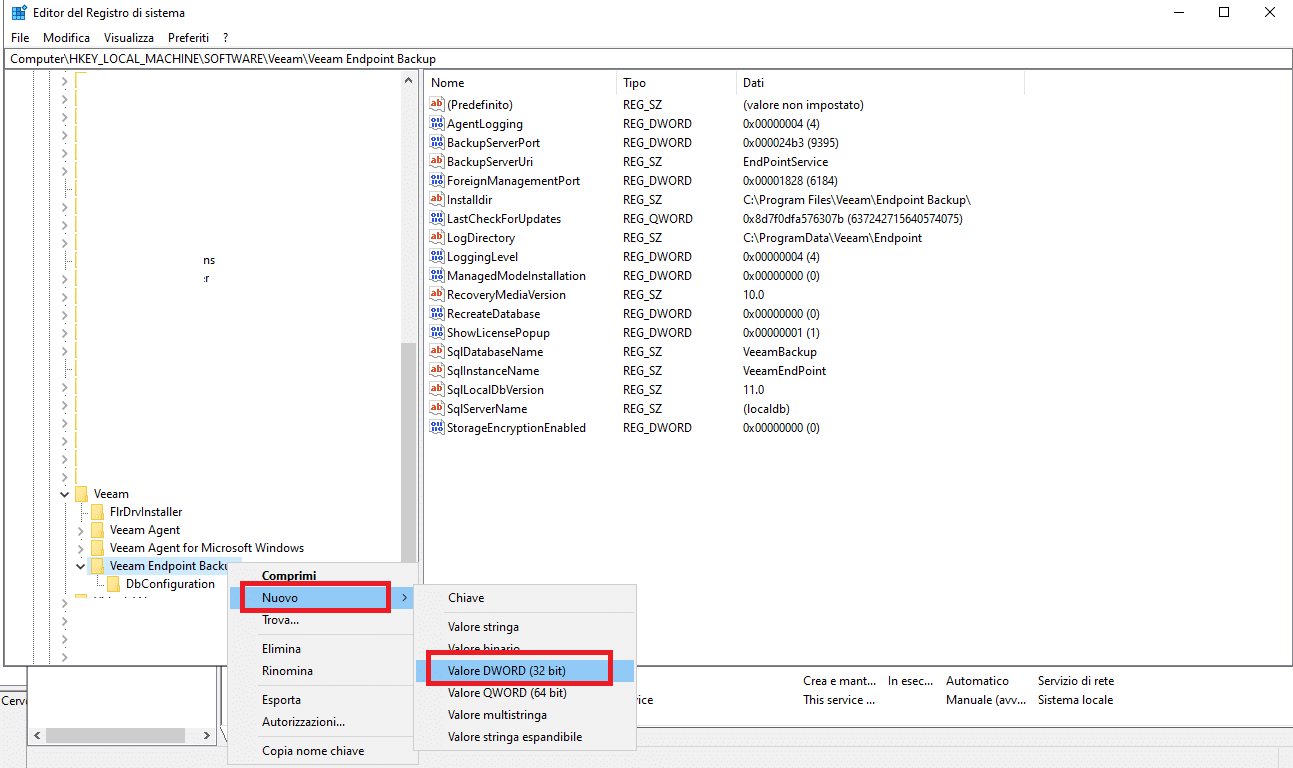Select the SqlLocalDbVersion value icon
The height and width of the screenshot is (768, 1293).
click(x=436, y=389)
